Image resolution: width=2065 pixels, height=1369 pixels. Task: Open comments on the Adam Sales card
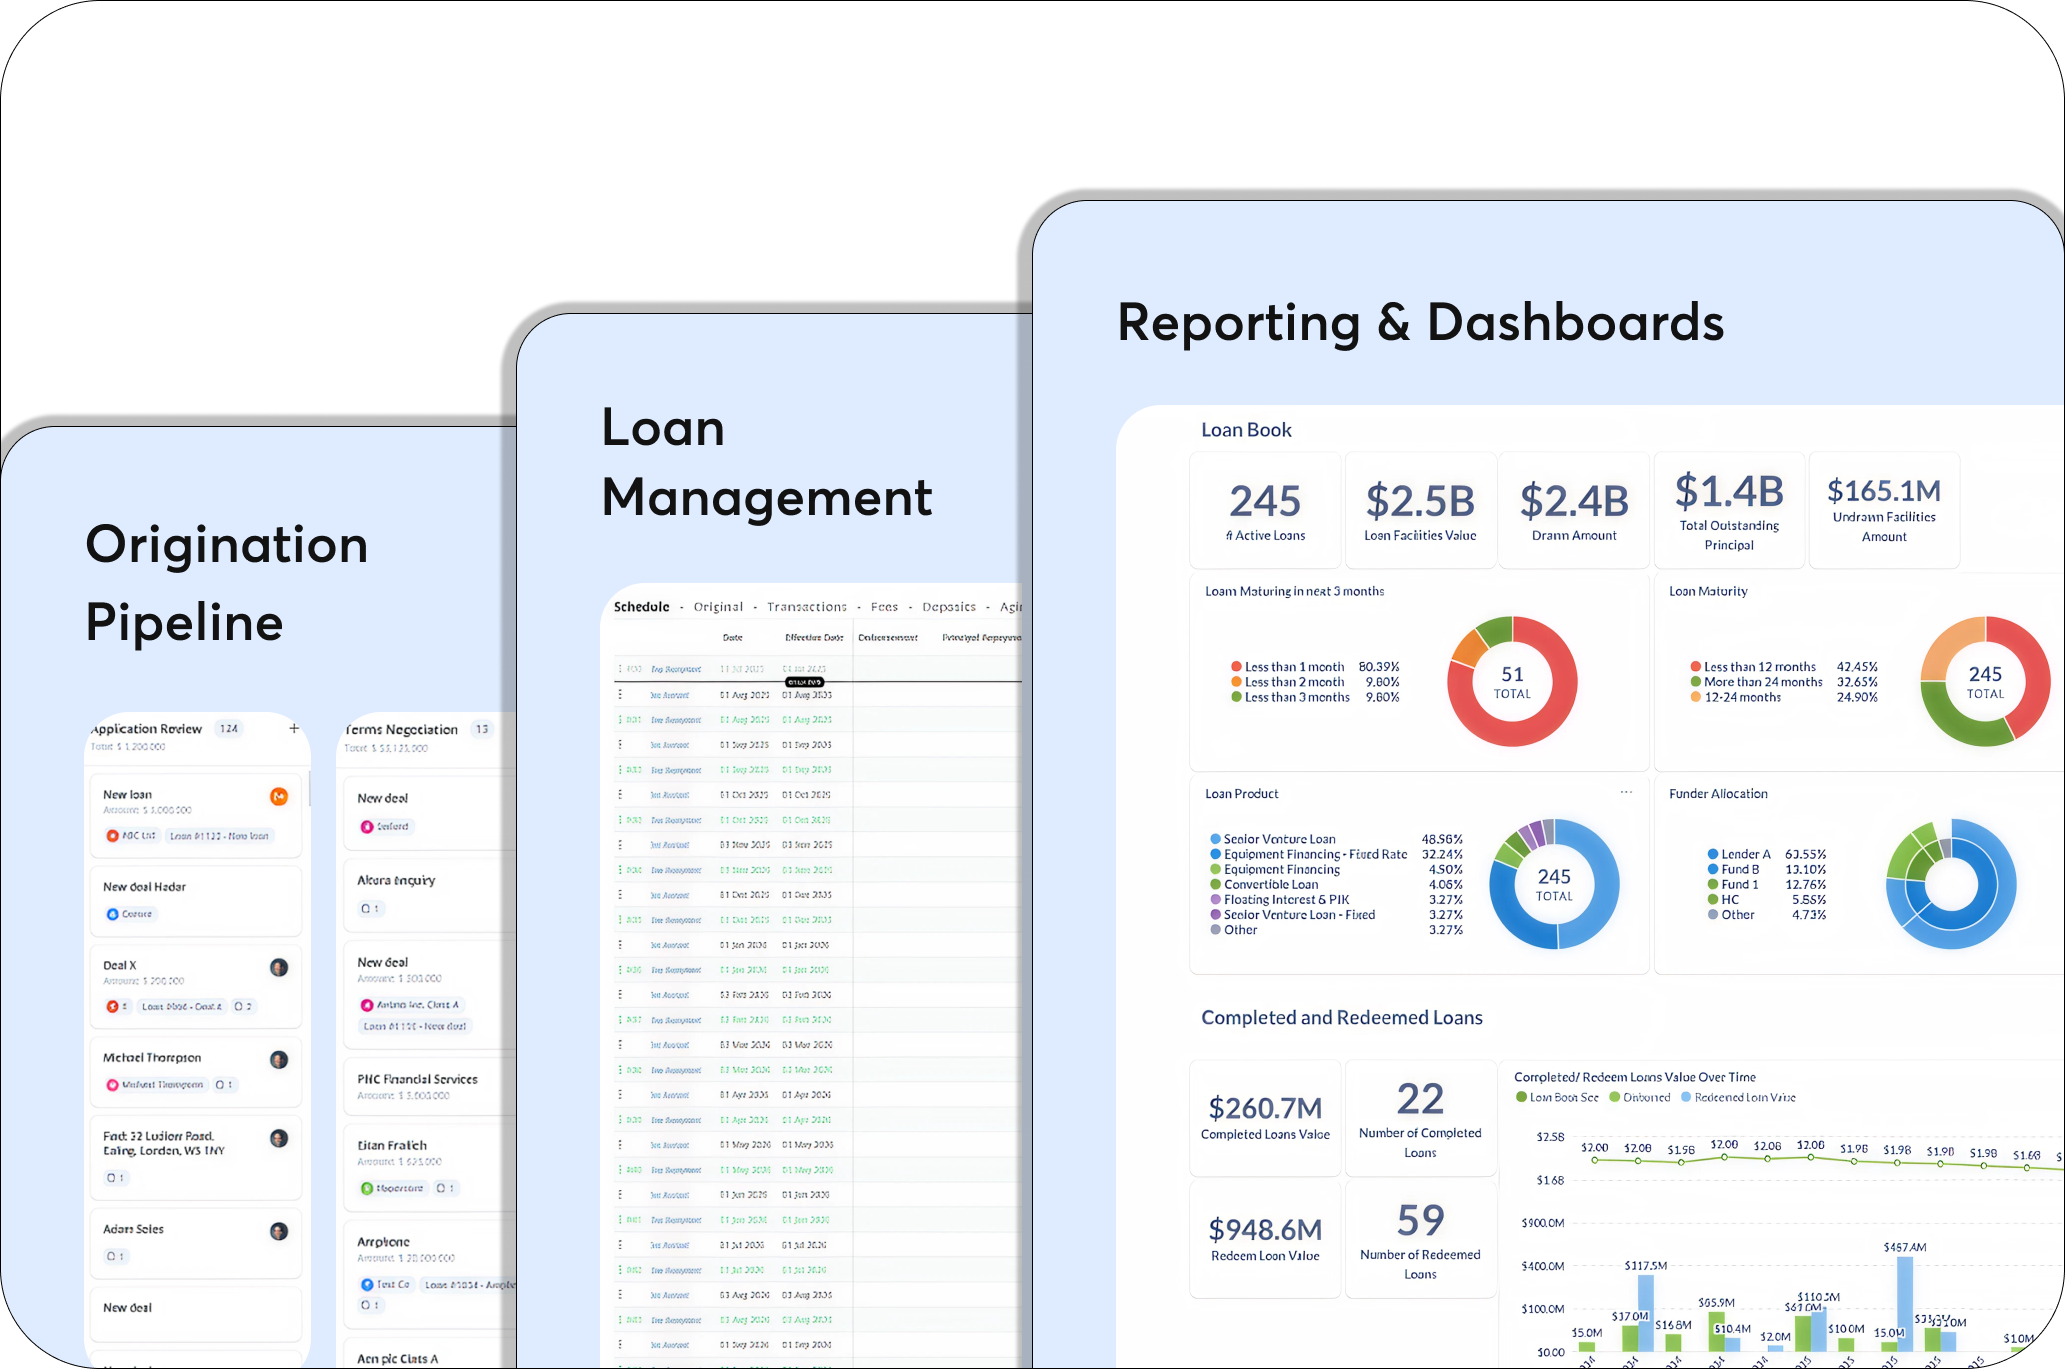(x=116, y=1256)
